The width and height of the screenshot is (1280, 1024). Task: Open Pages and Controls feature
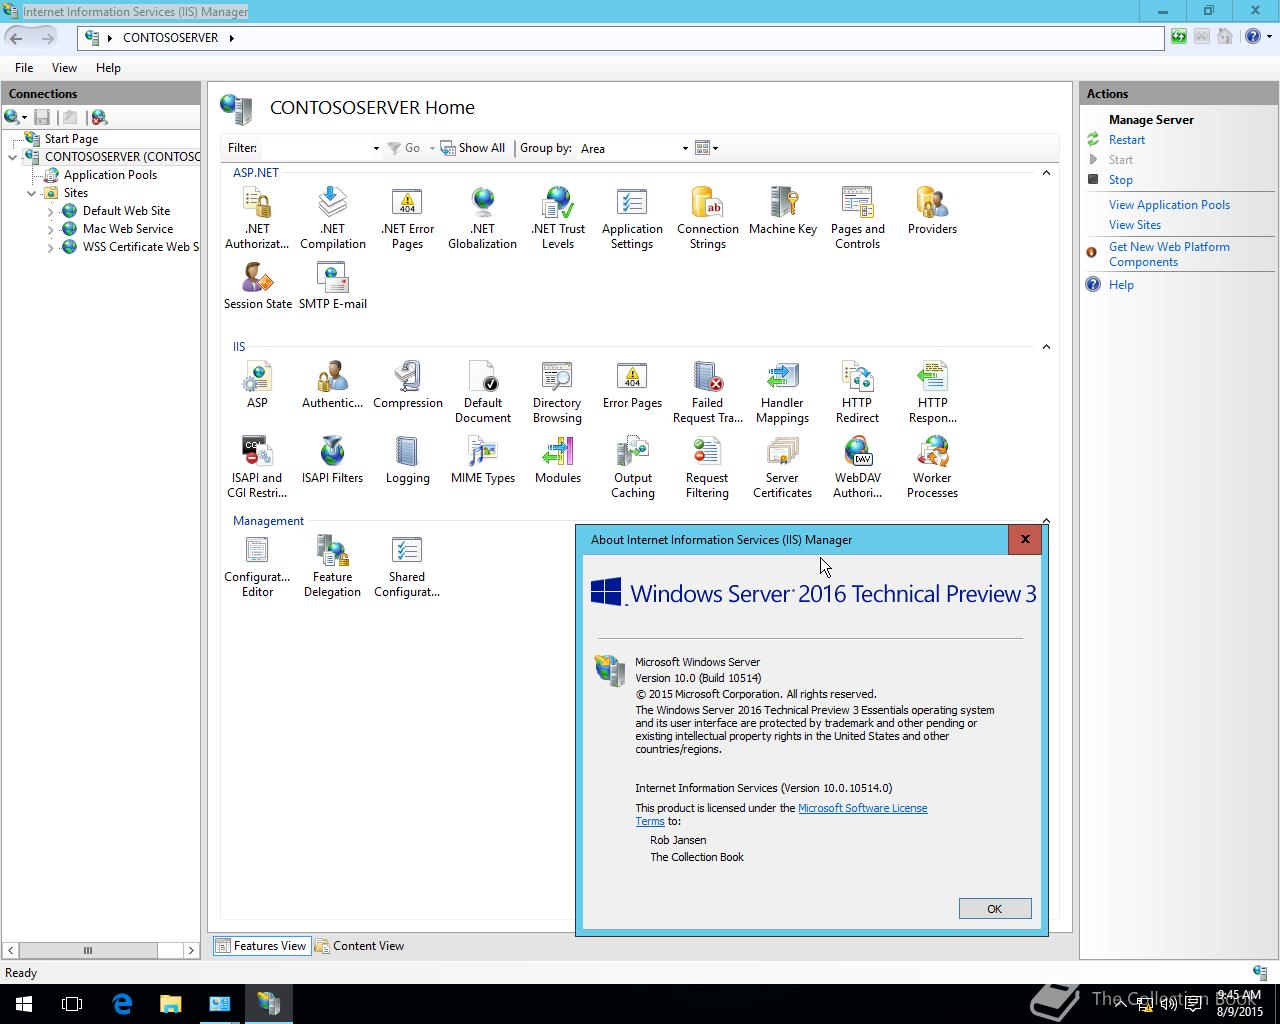(x=857, y=218)
